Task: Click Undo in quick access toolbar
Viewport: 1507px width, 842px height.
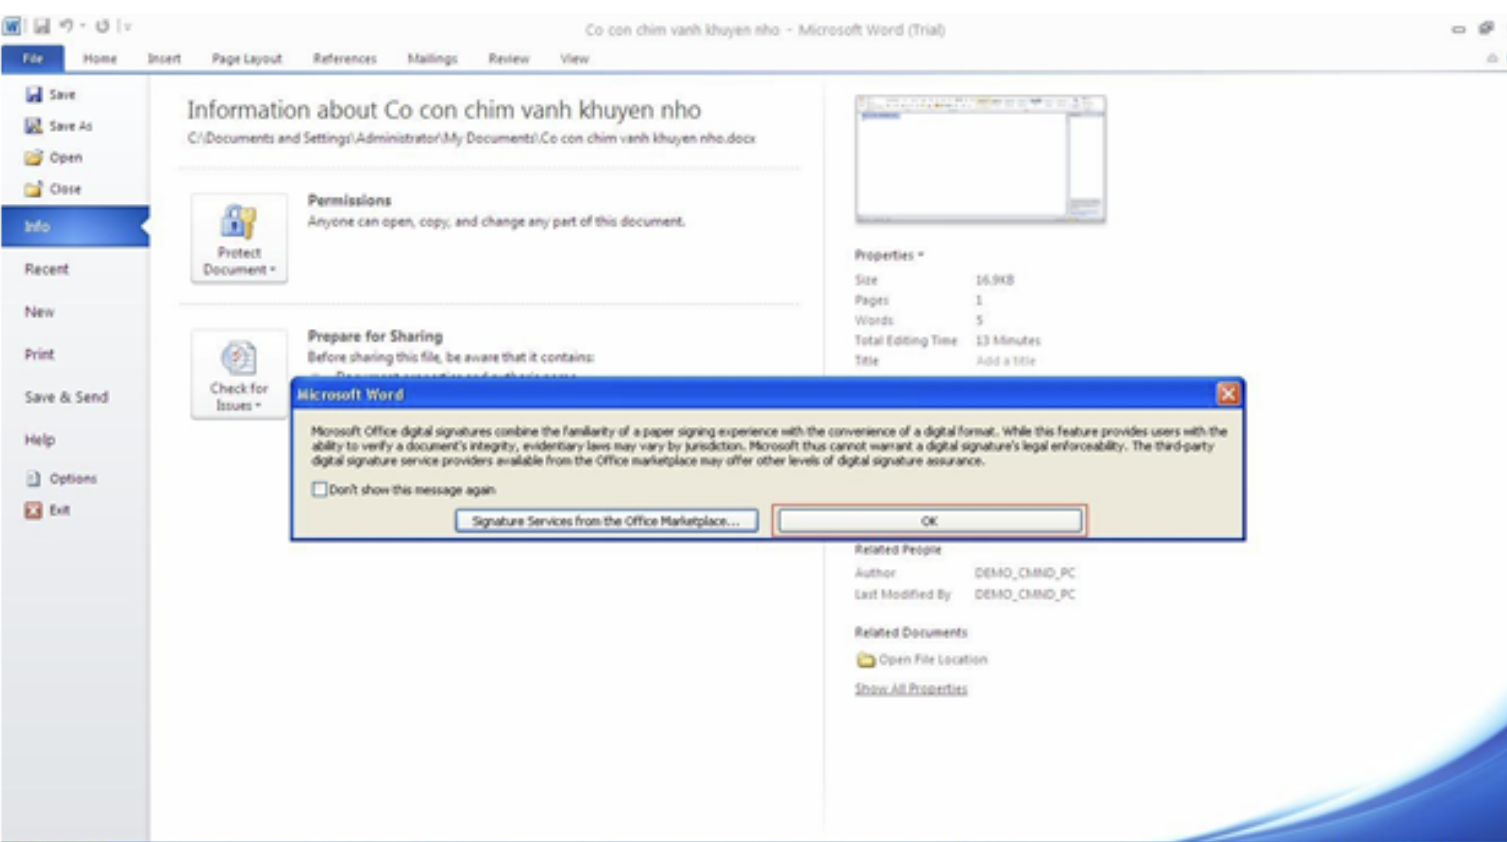Action: coord(66,27)
